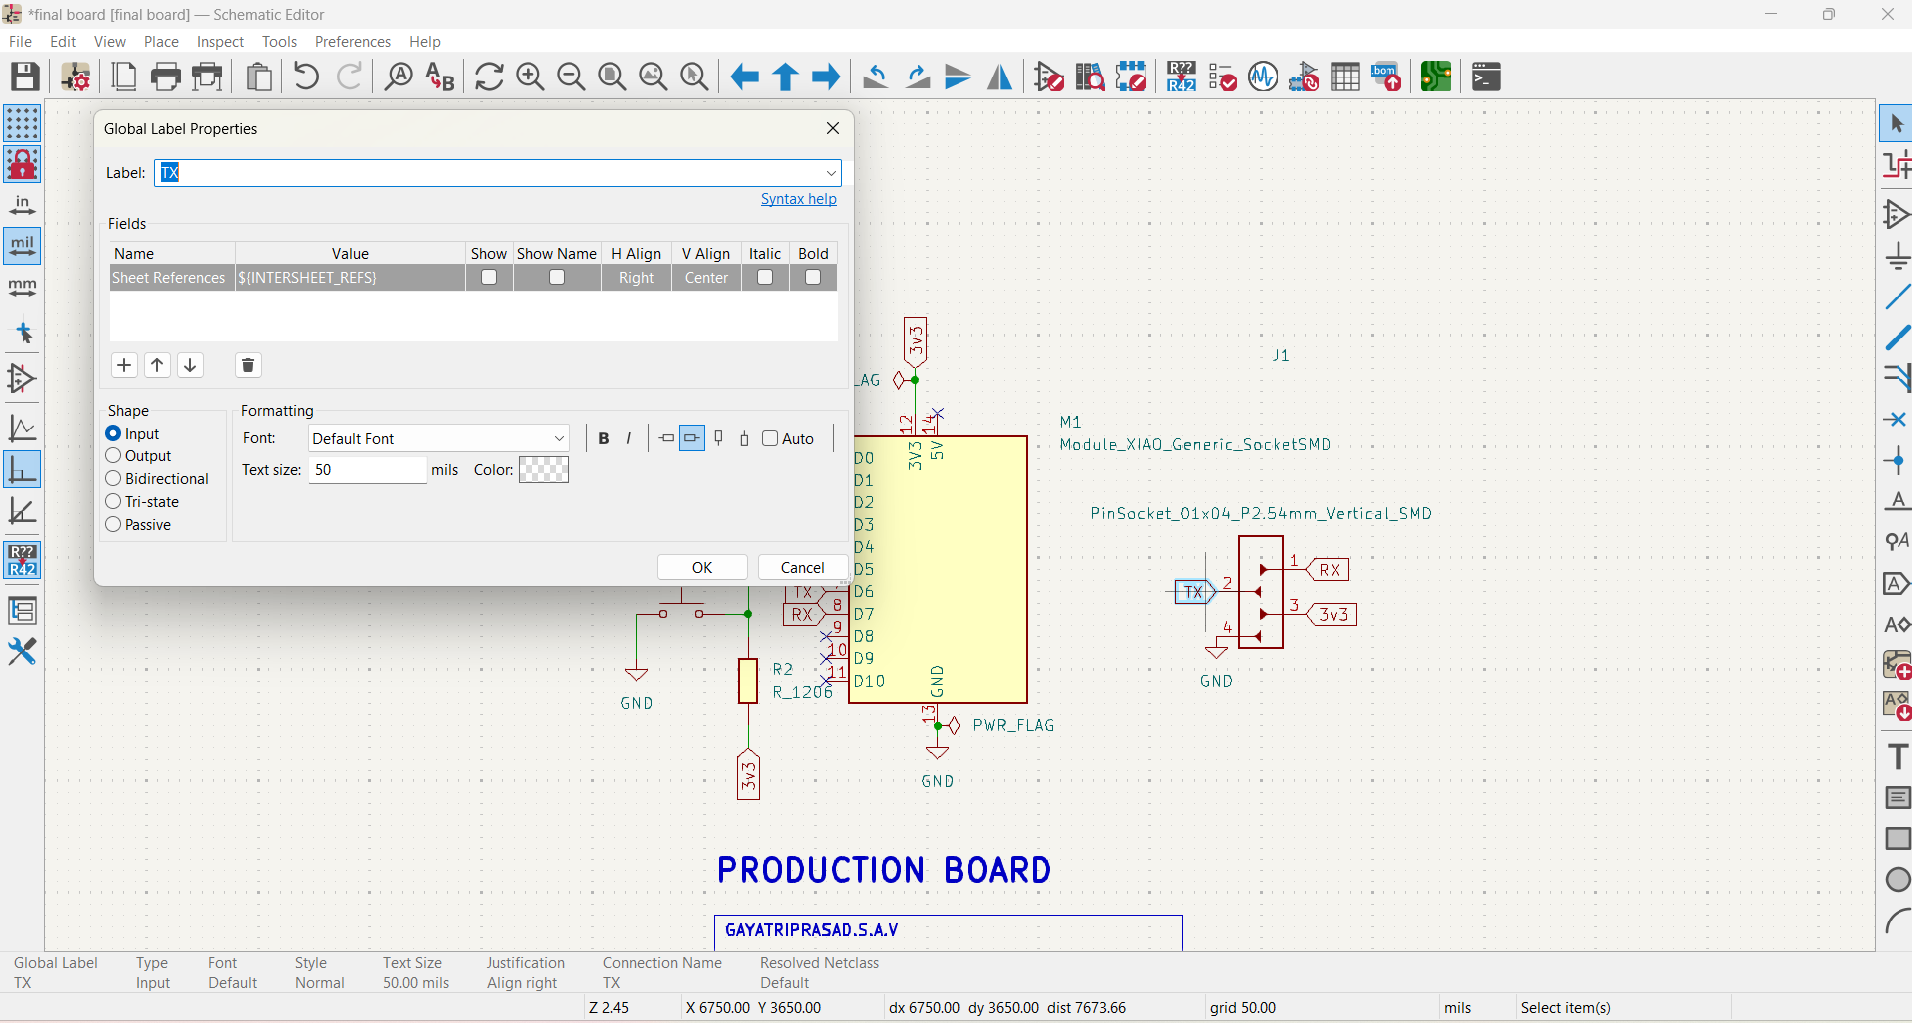Check Show Name for Sheet References field

tap(557, 277)
